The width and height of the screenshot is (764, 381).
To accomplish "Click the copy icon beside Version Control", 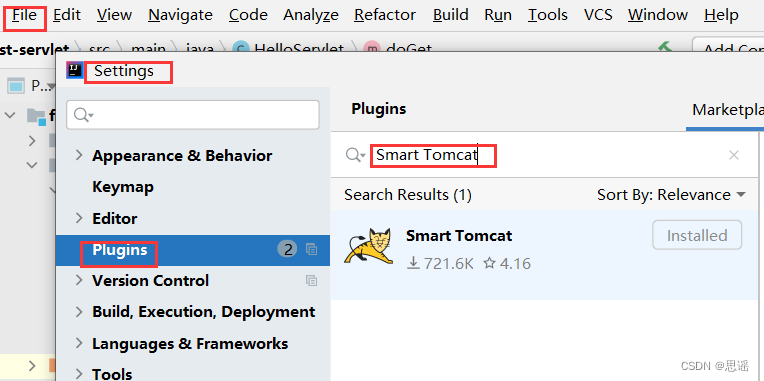I will (311, 281).
